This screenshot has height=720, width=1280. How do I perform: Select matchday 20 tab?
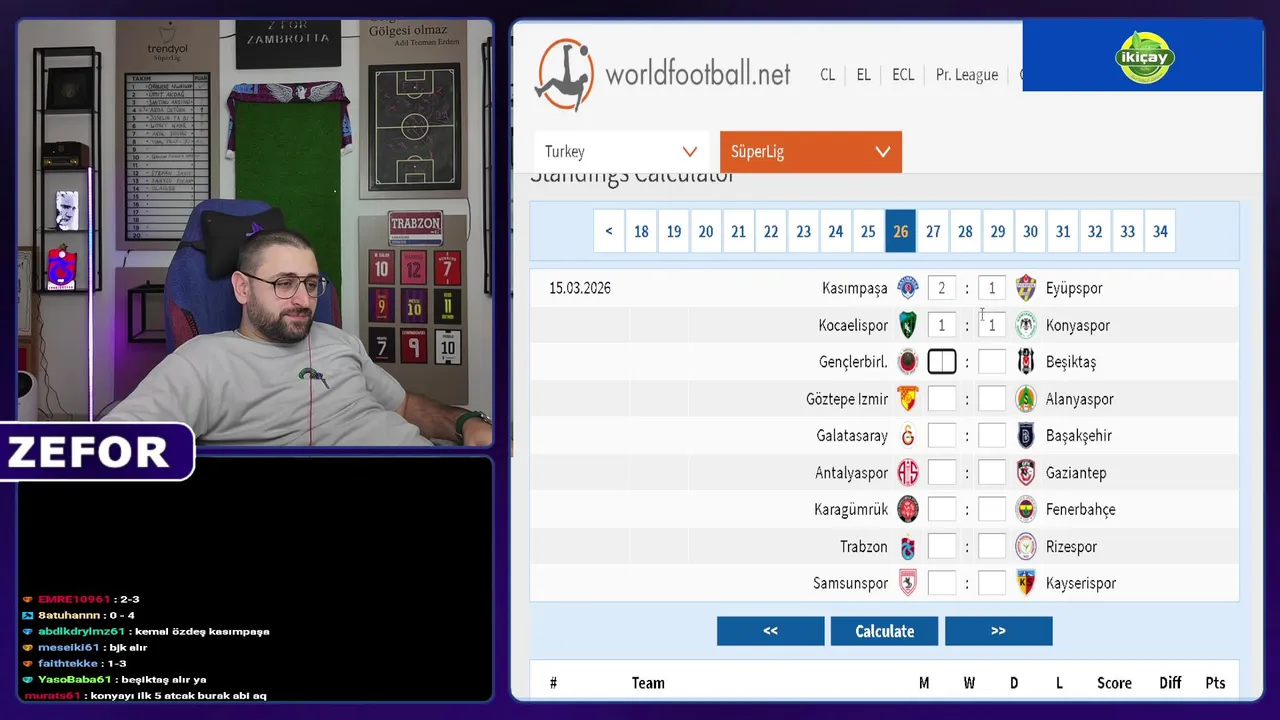706,231
